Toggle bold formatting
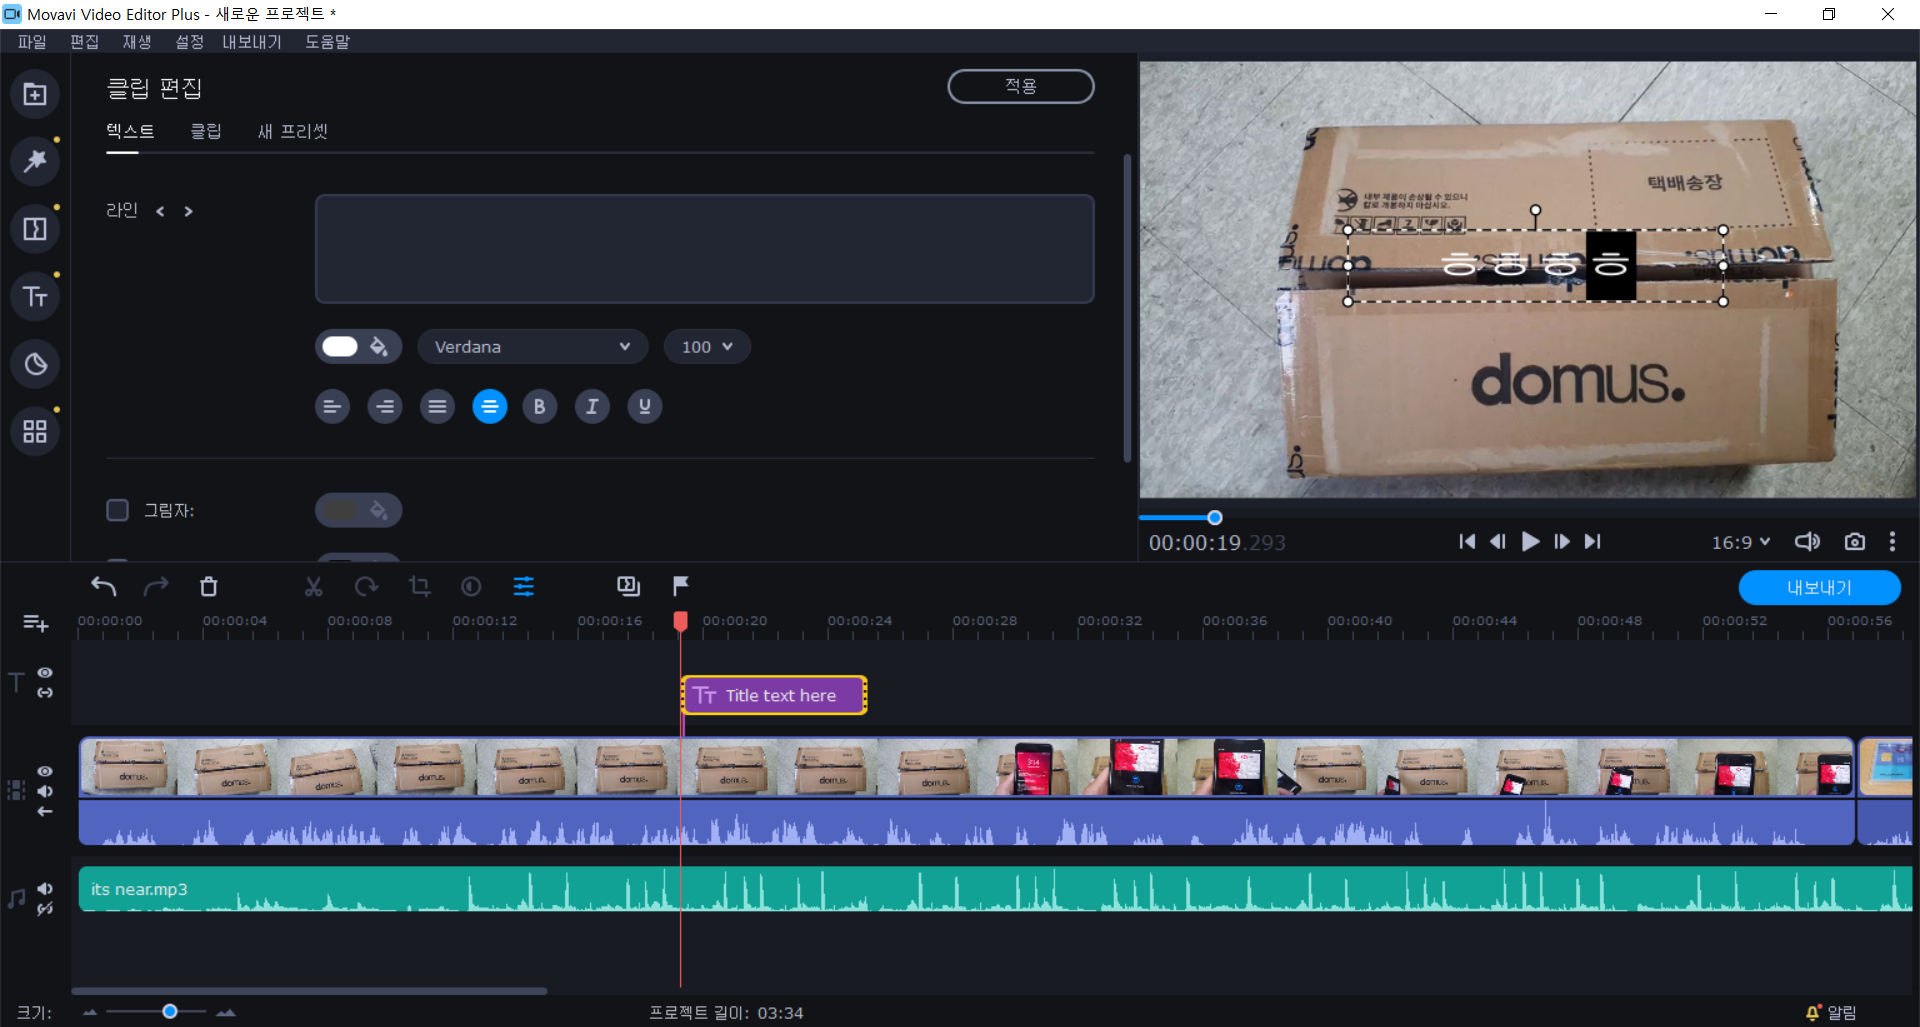 pyautogui.click(x=540, y=406)
